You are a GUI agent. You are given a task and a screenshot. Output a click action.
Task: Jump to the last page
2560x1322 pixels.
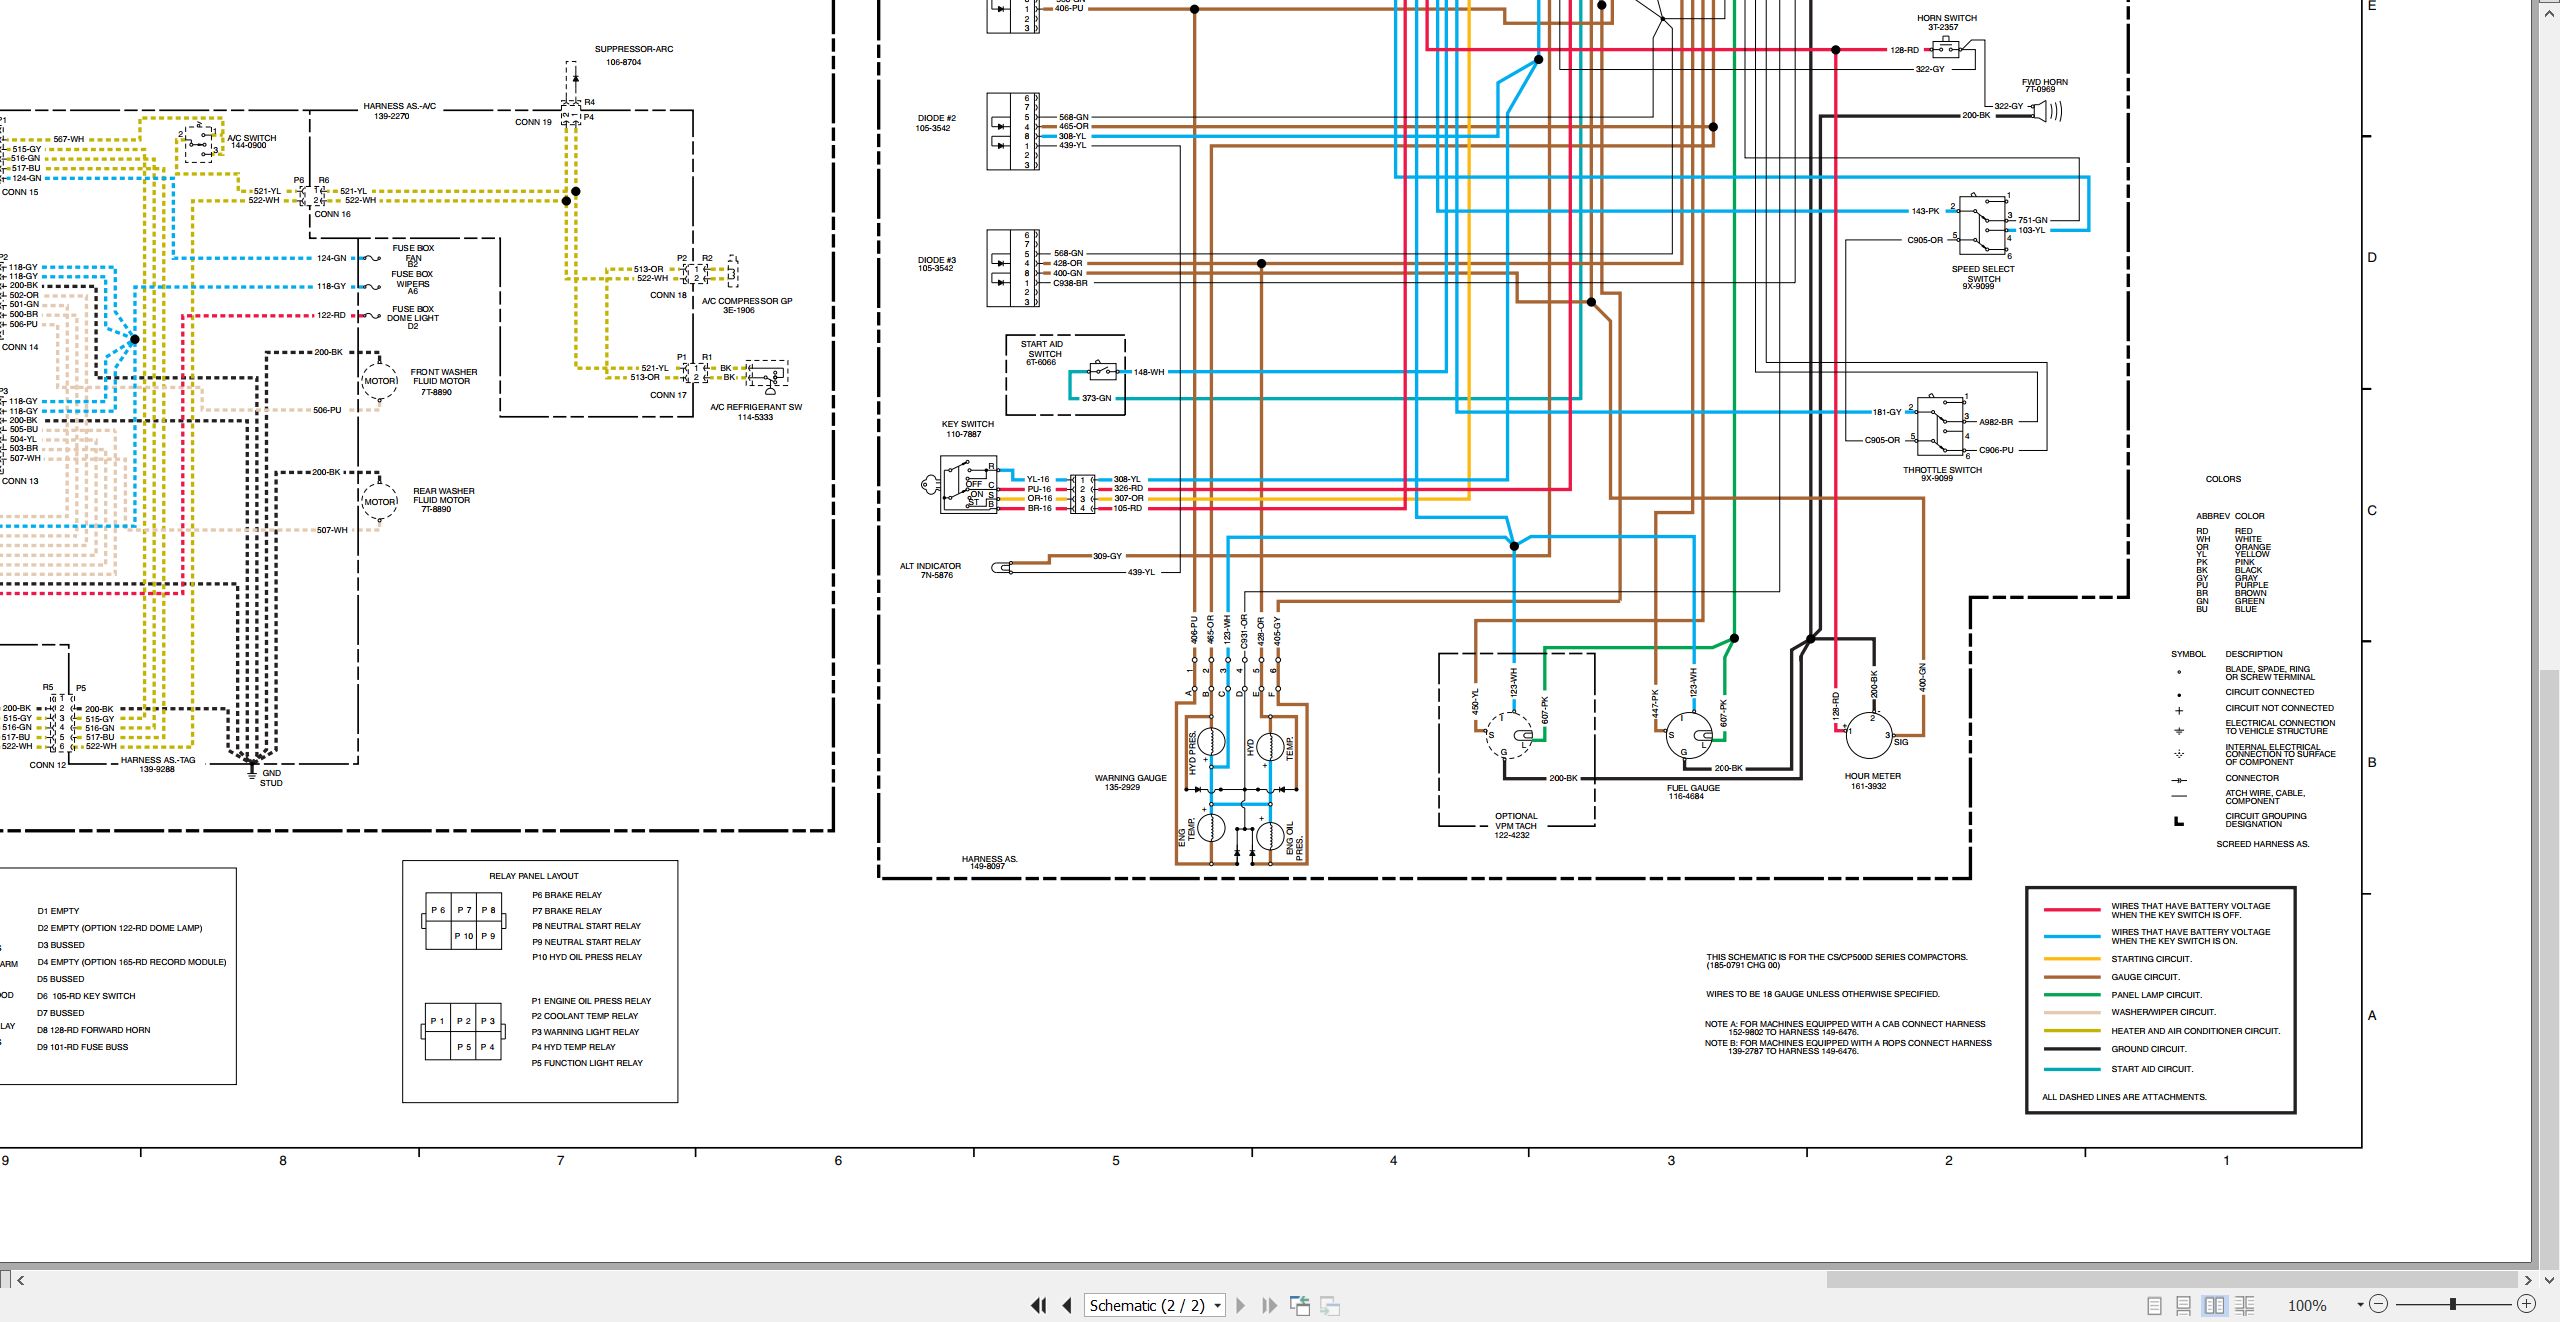(1269, 1305)
